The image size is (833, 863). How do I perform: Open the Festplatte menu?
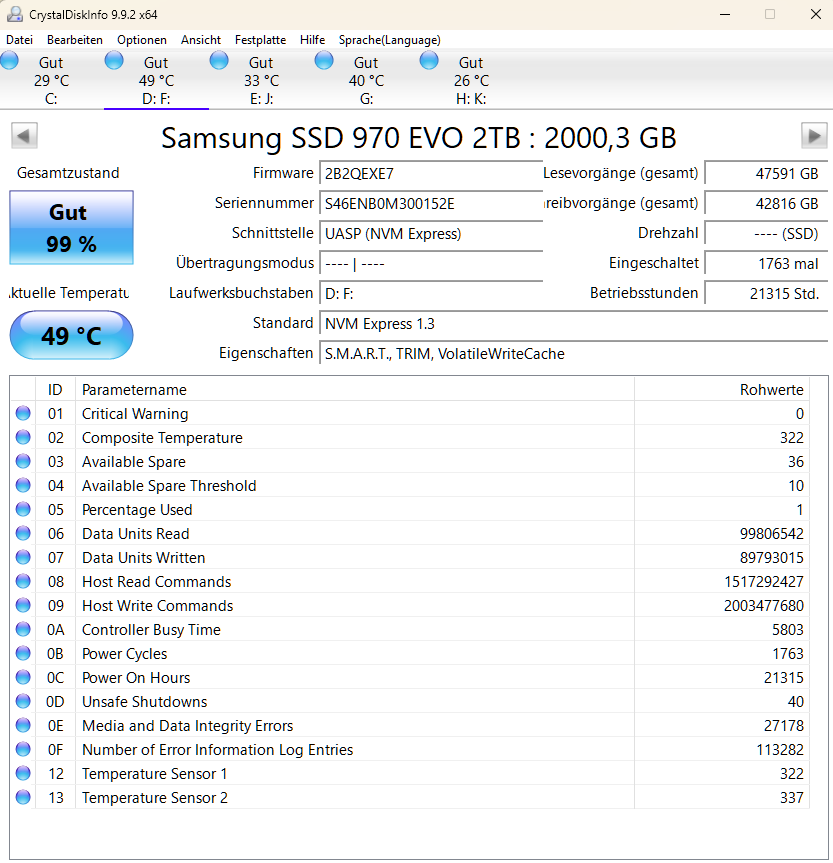tap(260, 40)
